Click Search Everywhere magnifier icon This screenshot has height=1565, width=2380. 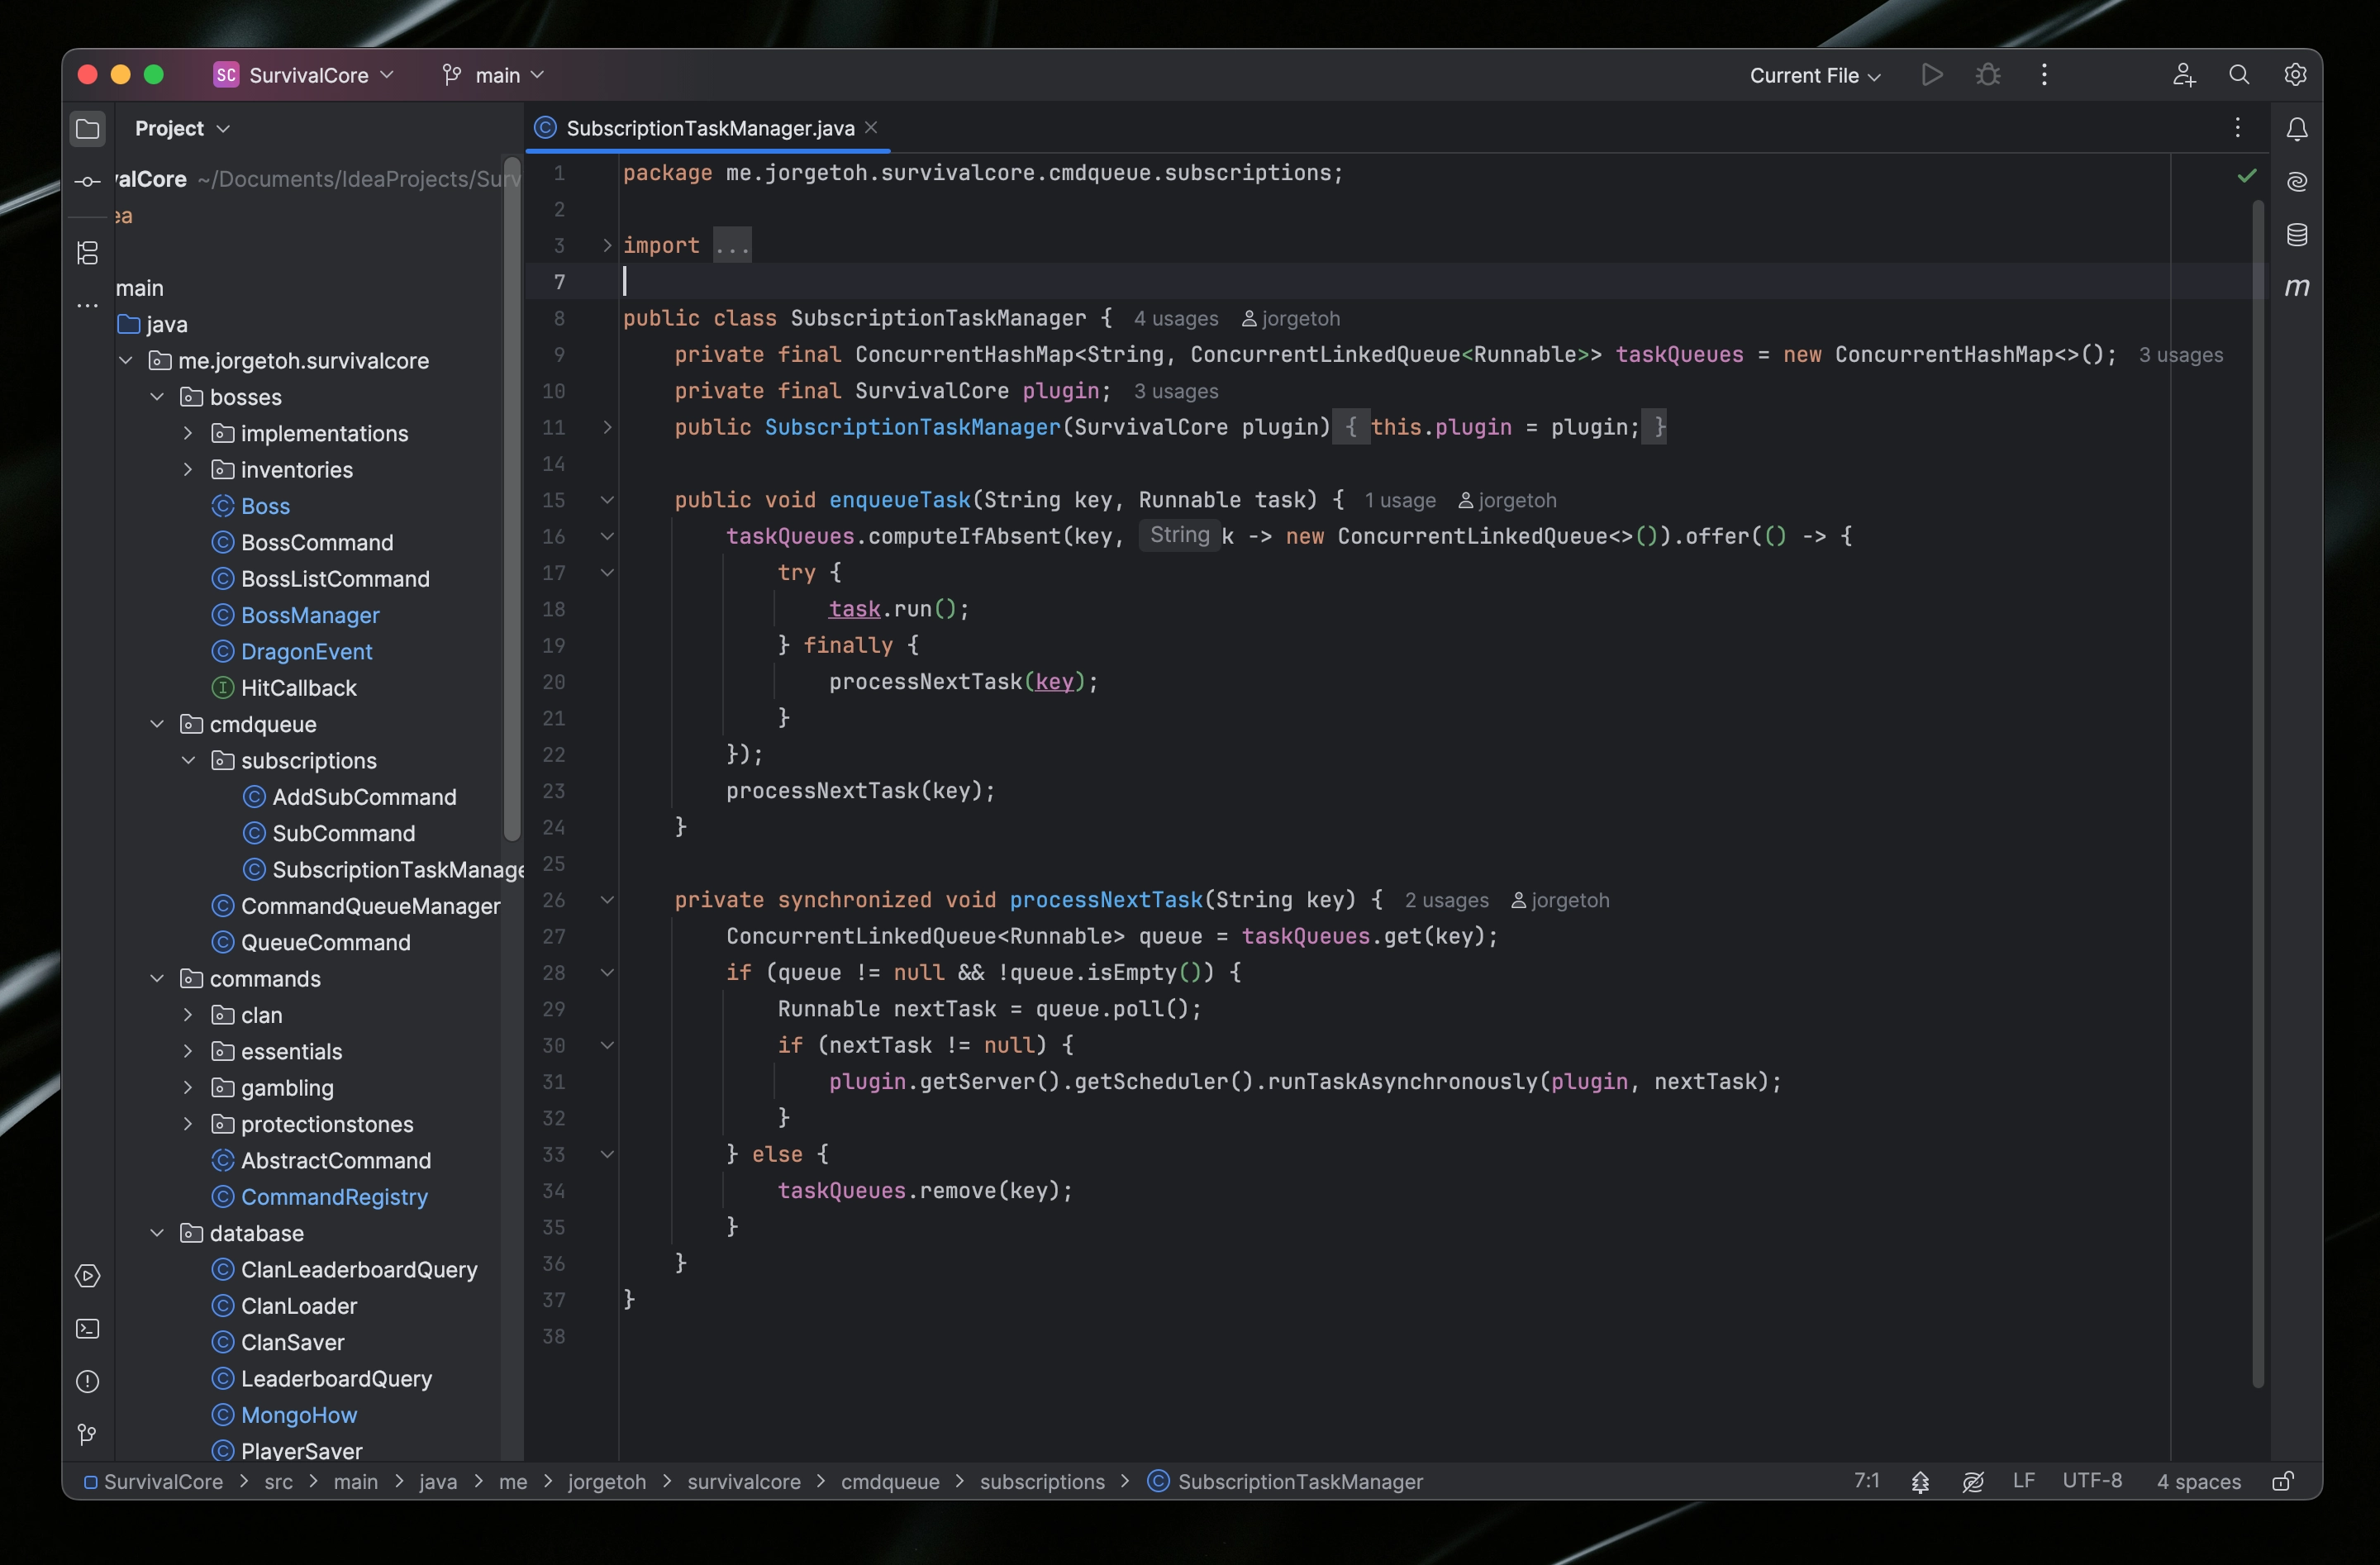pyautogui.click(x=2239, y=75)
